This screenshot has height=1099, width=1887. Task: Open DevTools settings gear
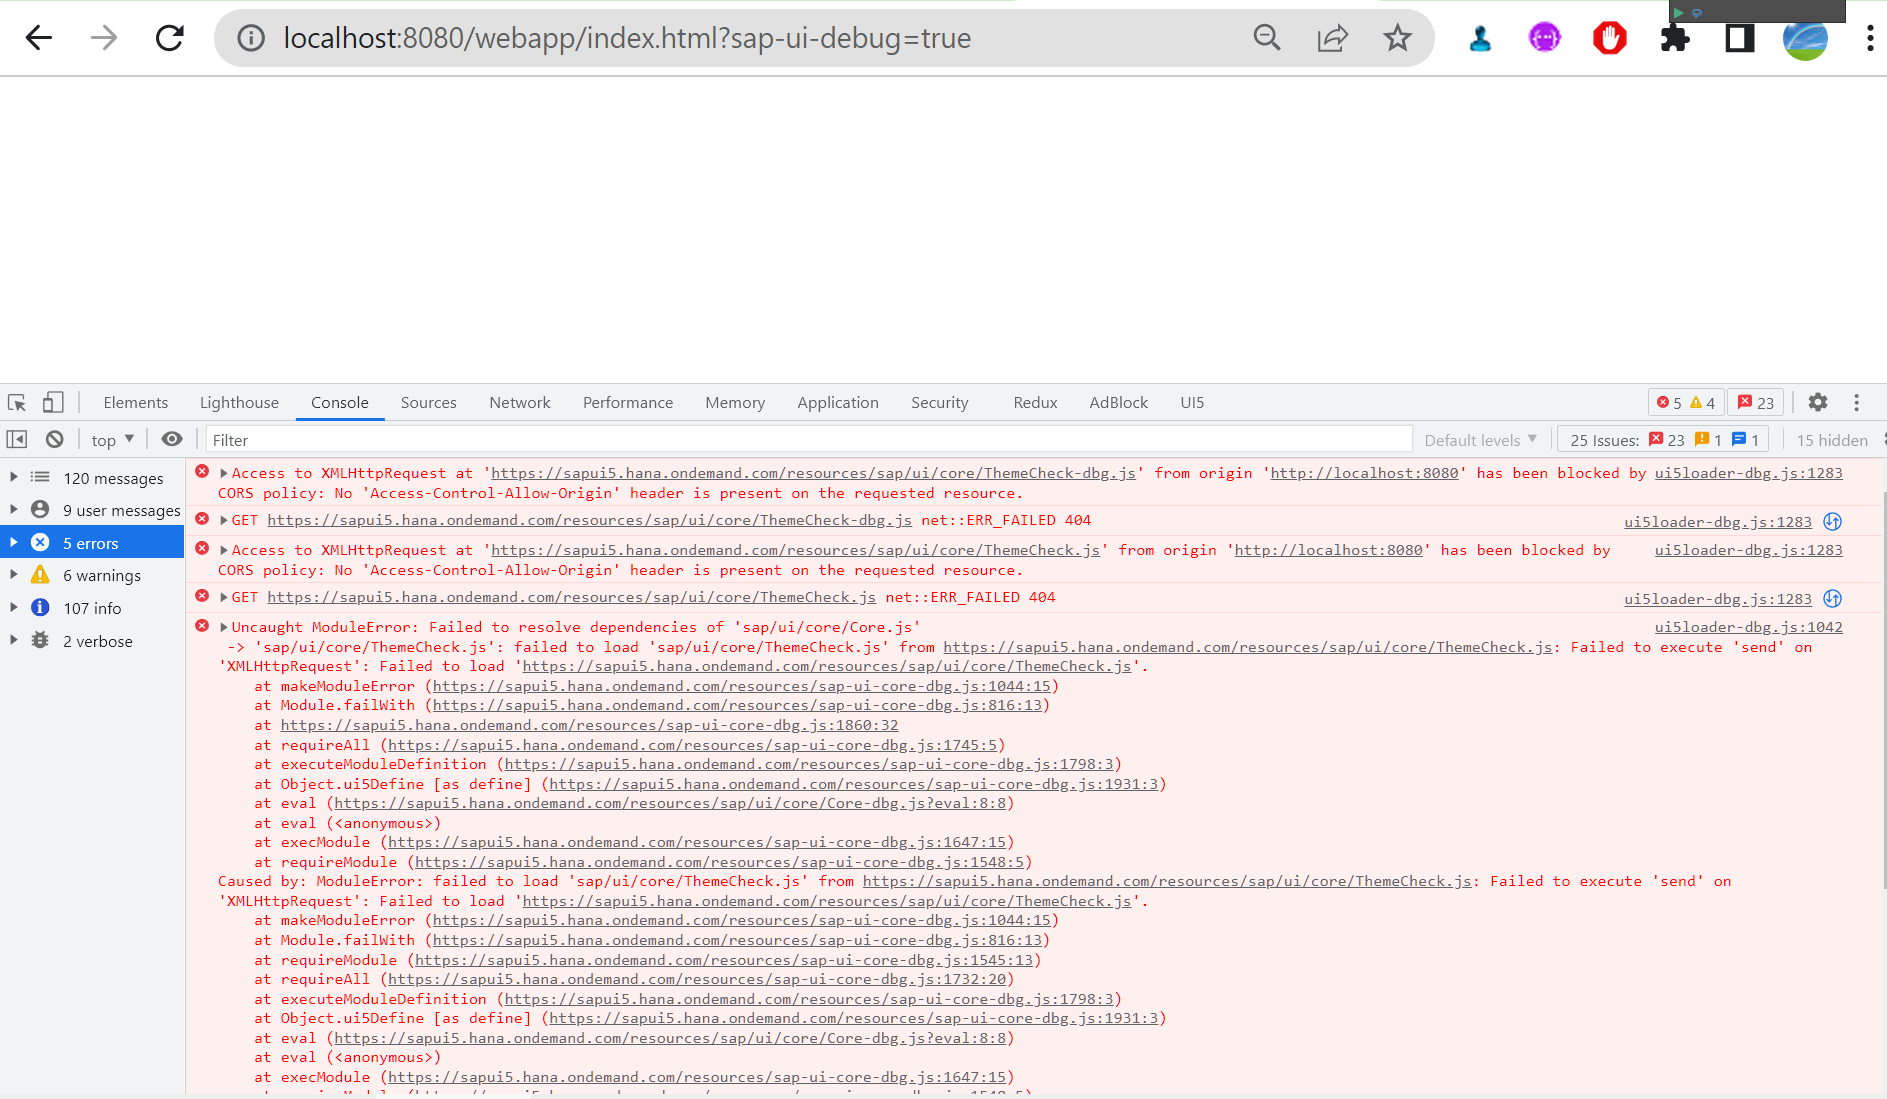(x=1818, y=402)
